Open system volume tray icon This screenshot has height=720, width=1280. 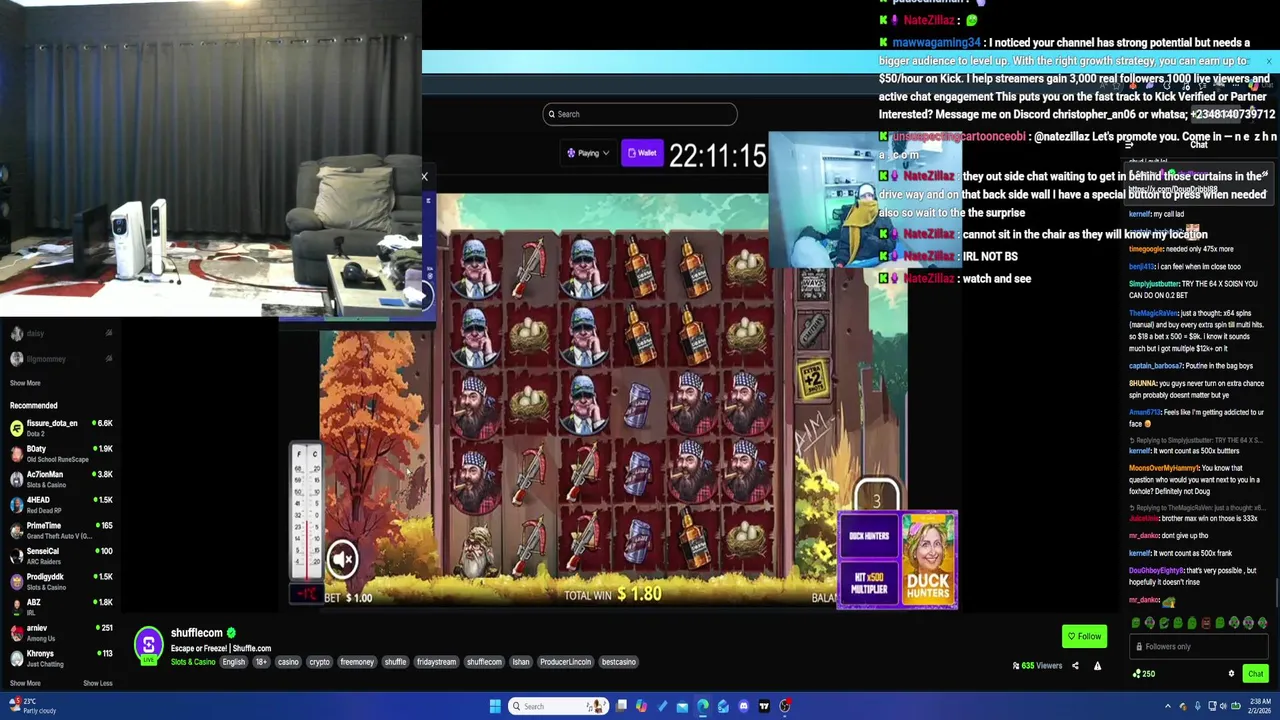tap(1223, 706)
